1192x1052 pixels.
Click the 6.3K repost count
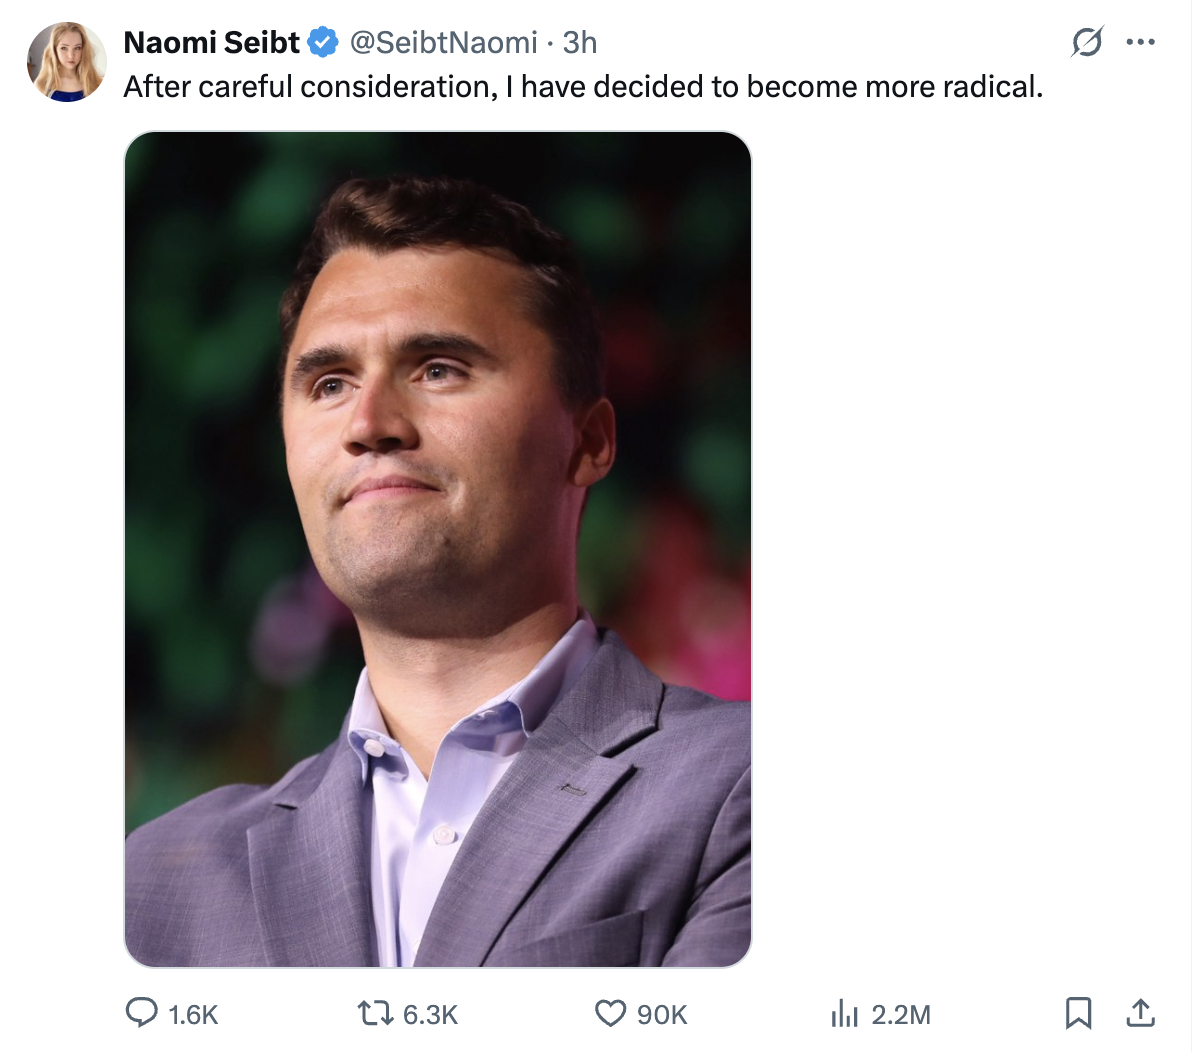430,1015
